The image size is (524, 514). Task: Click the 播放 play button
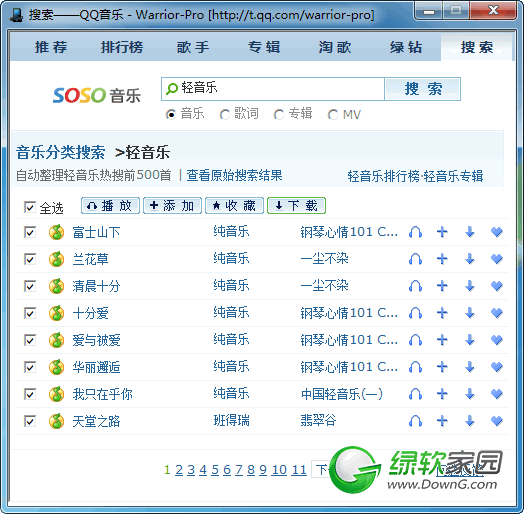pos(111,206)
